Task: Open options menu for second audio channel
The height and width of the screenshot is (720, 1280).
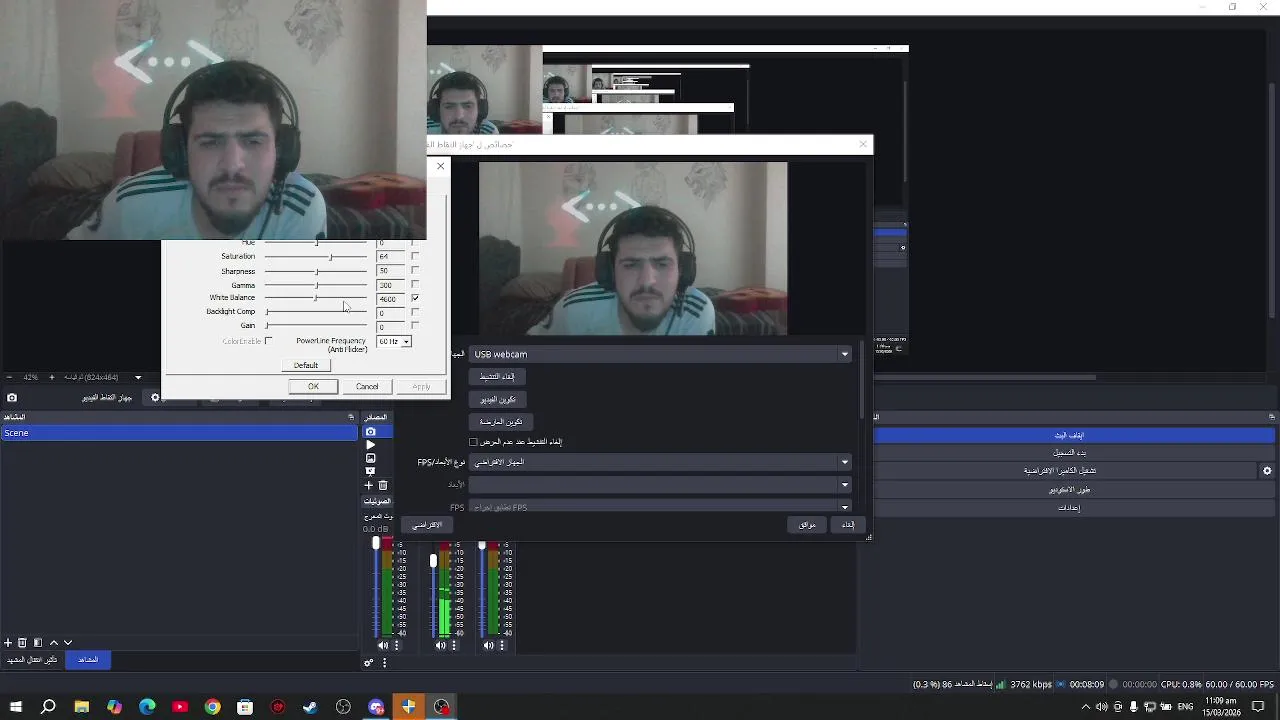Action: [x=454, y=646]
